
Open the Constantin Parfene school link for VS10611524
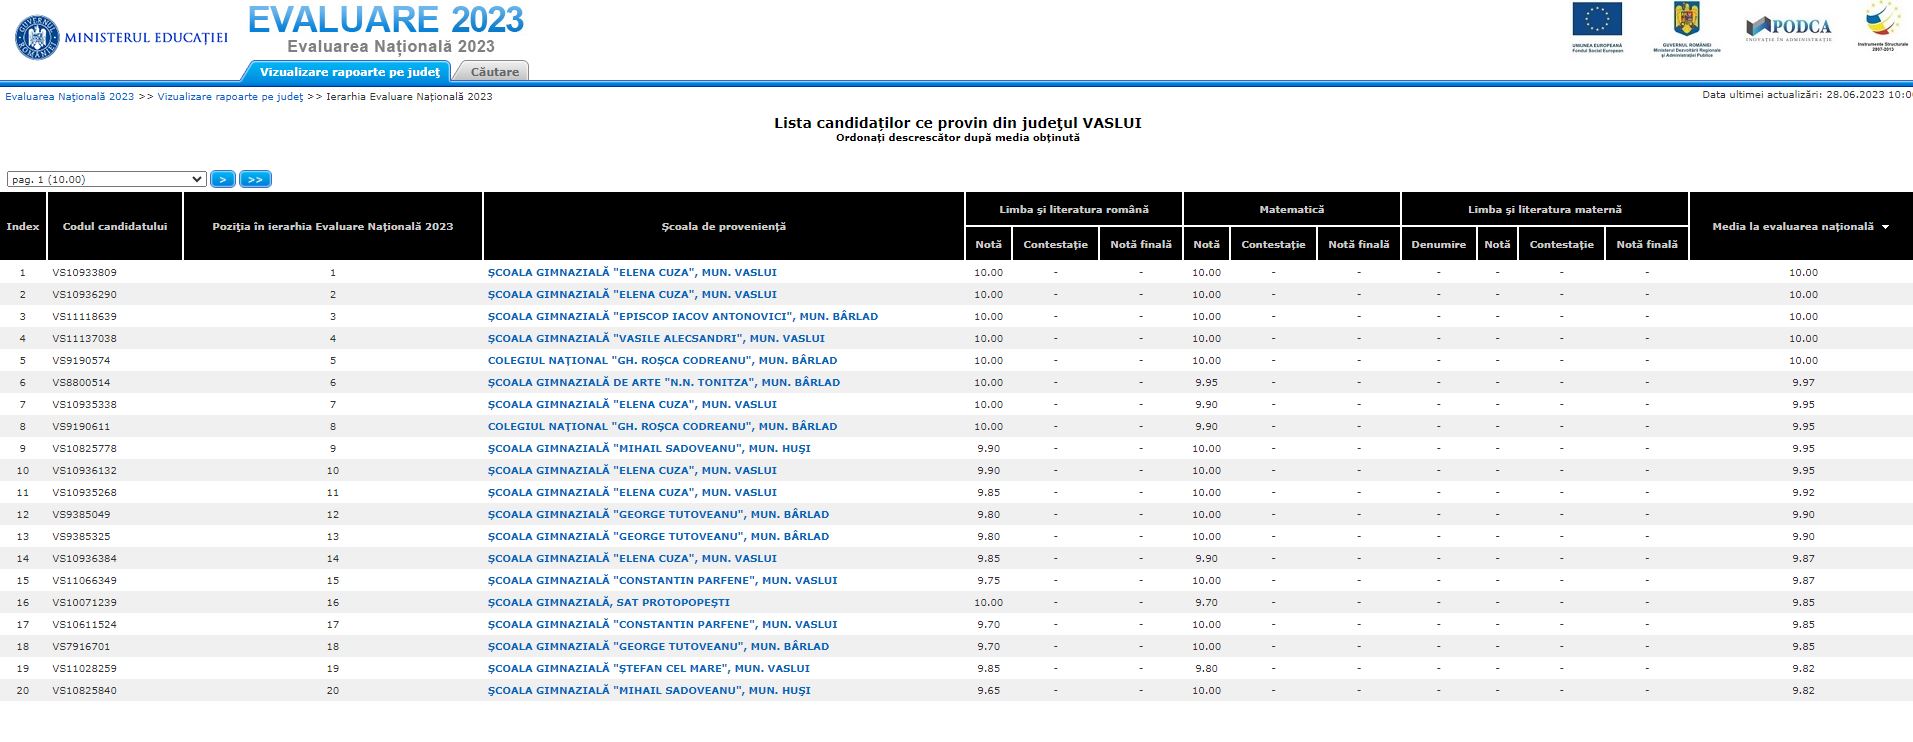pos(662,624)
